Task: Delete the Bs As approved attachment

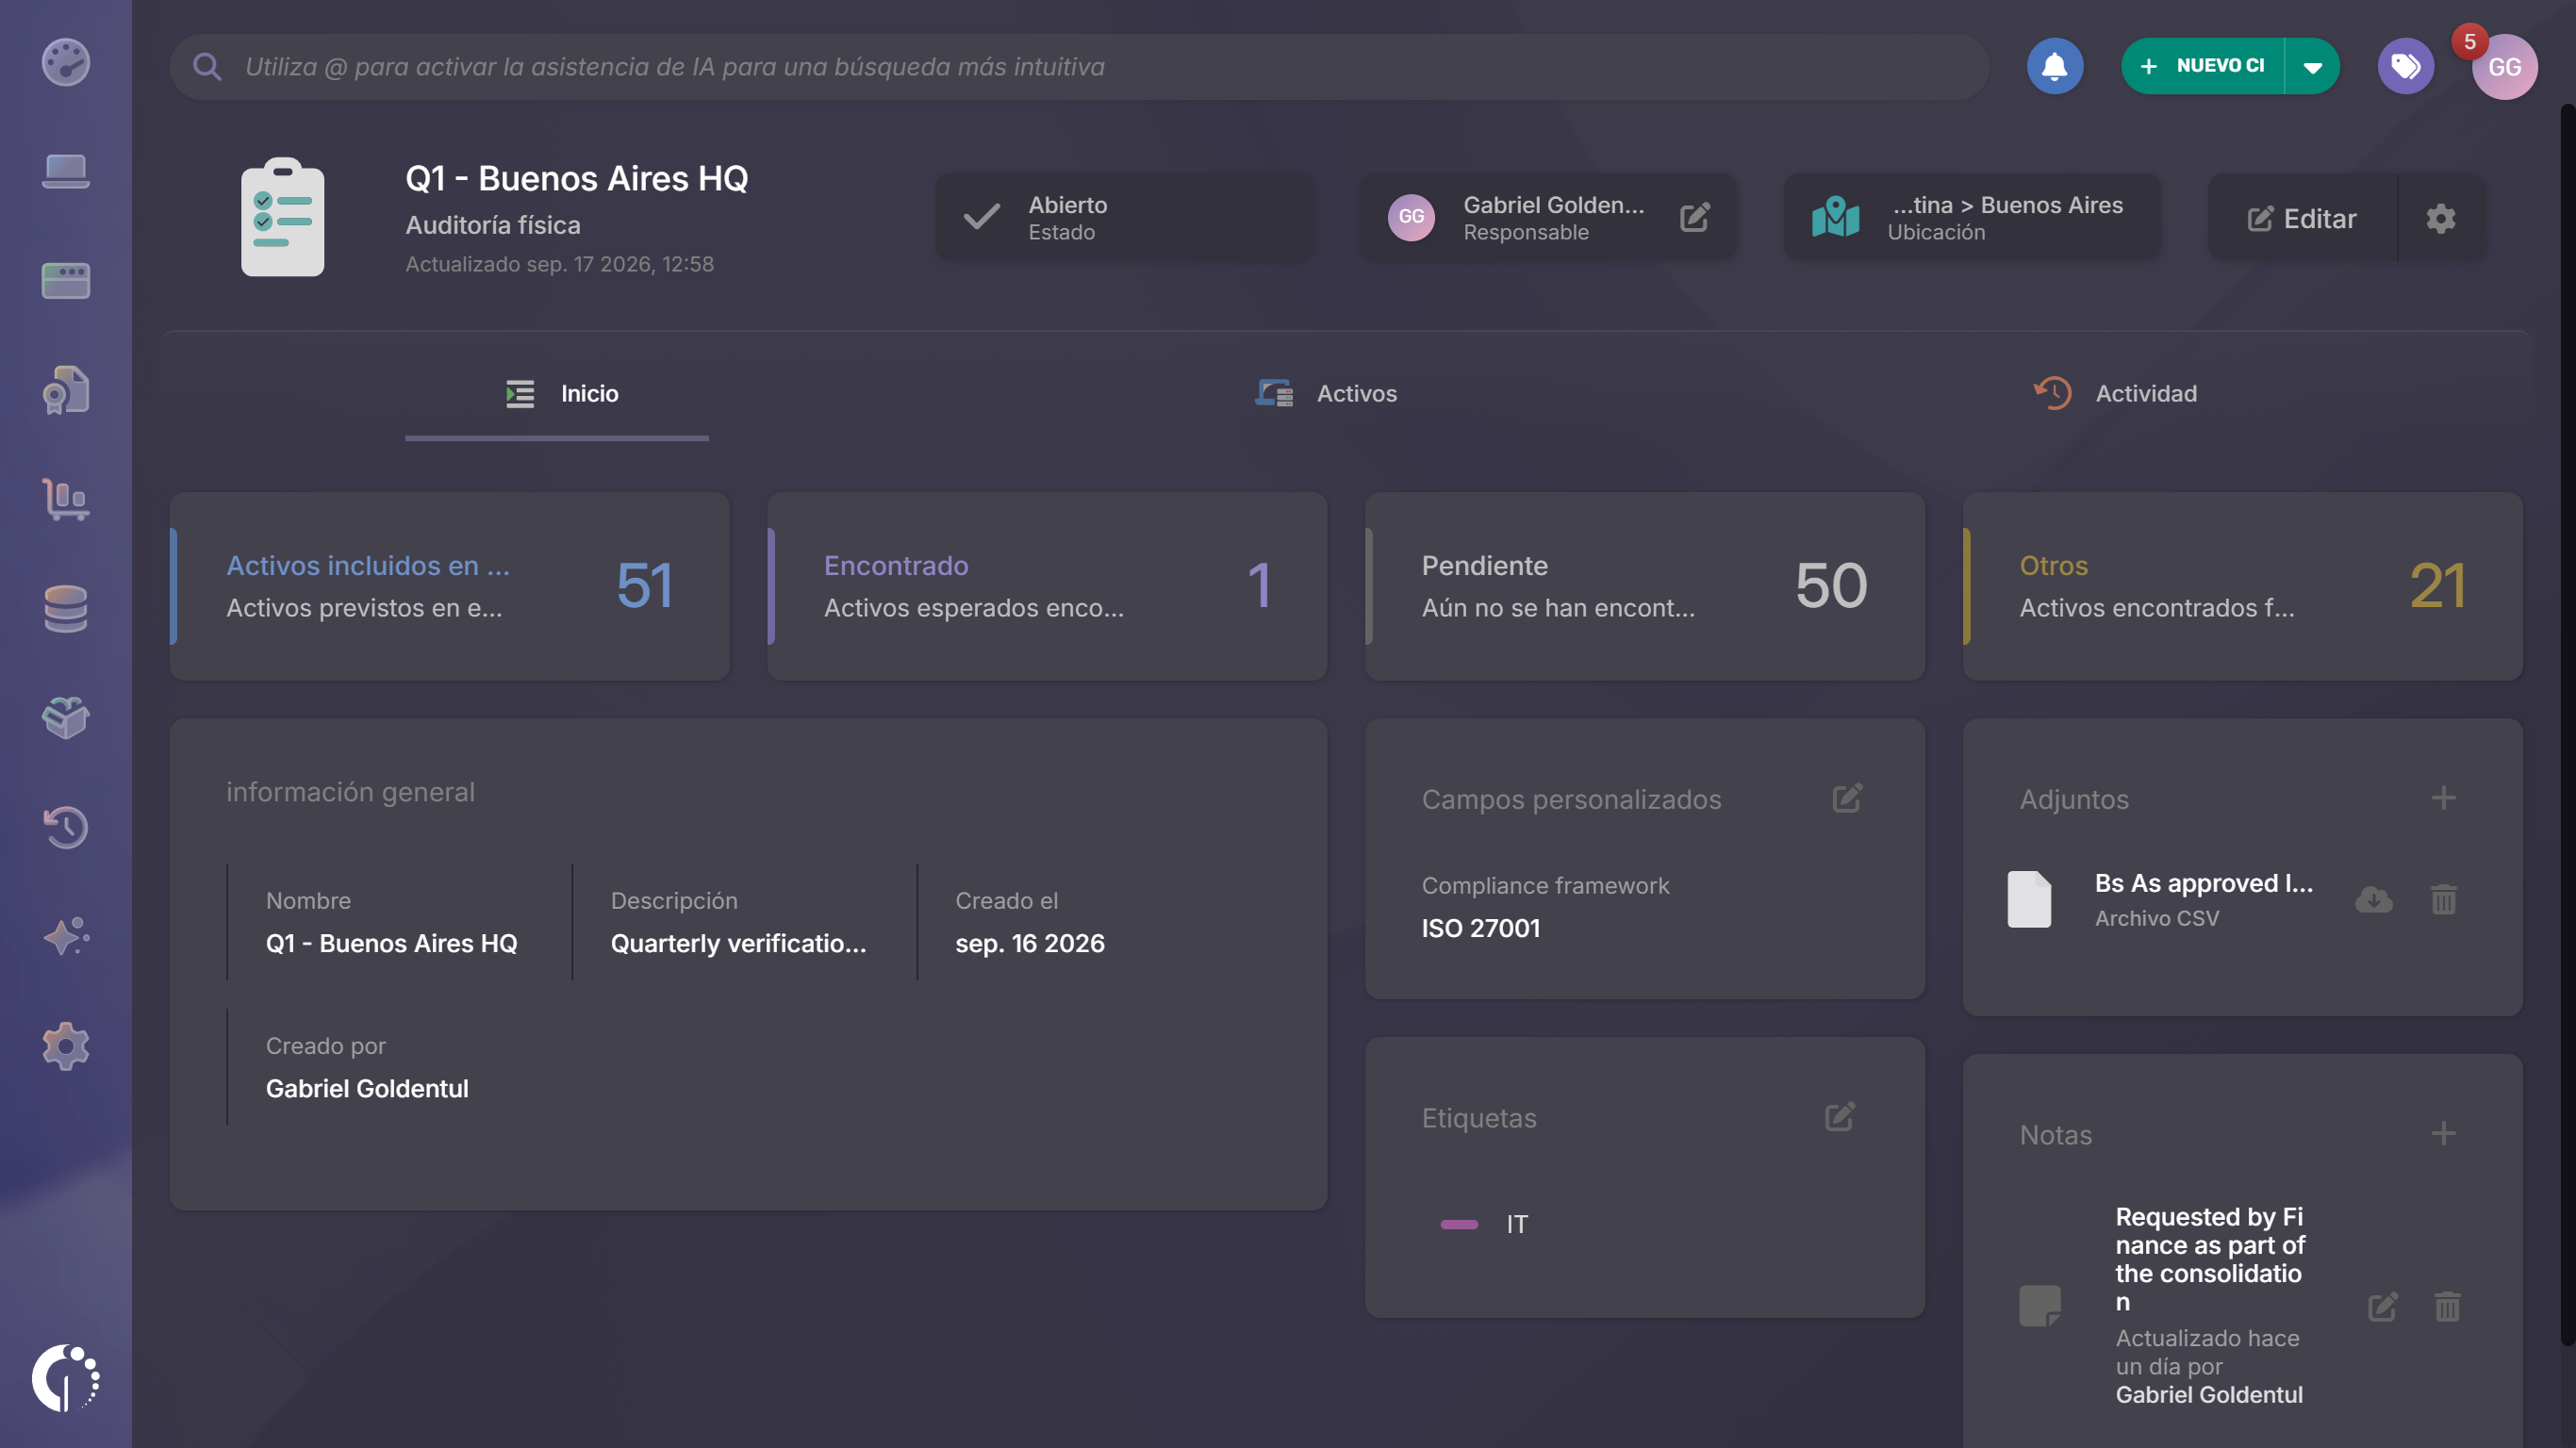Action: pyautogui.click(x=2443, y=899)
